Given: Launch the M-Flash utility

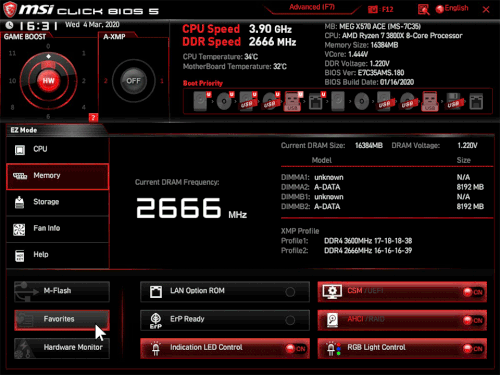Looking at the screenshot, I should pos(62,291).
